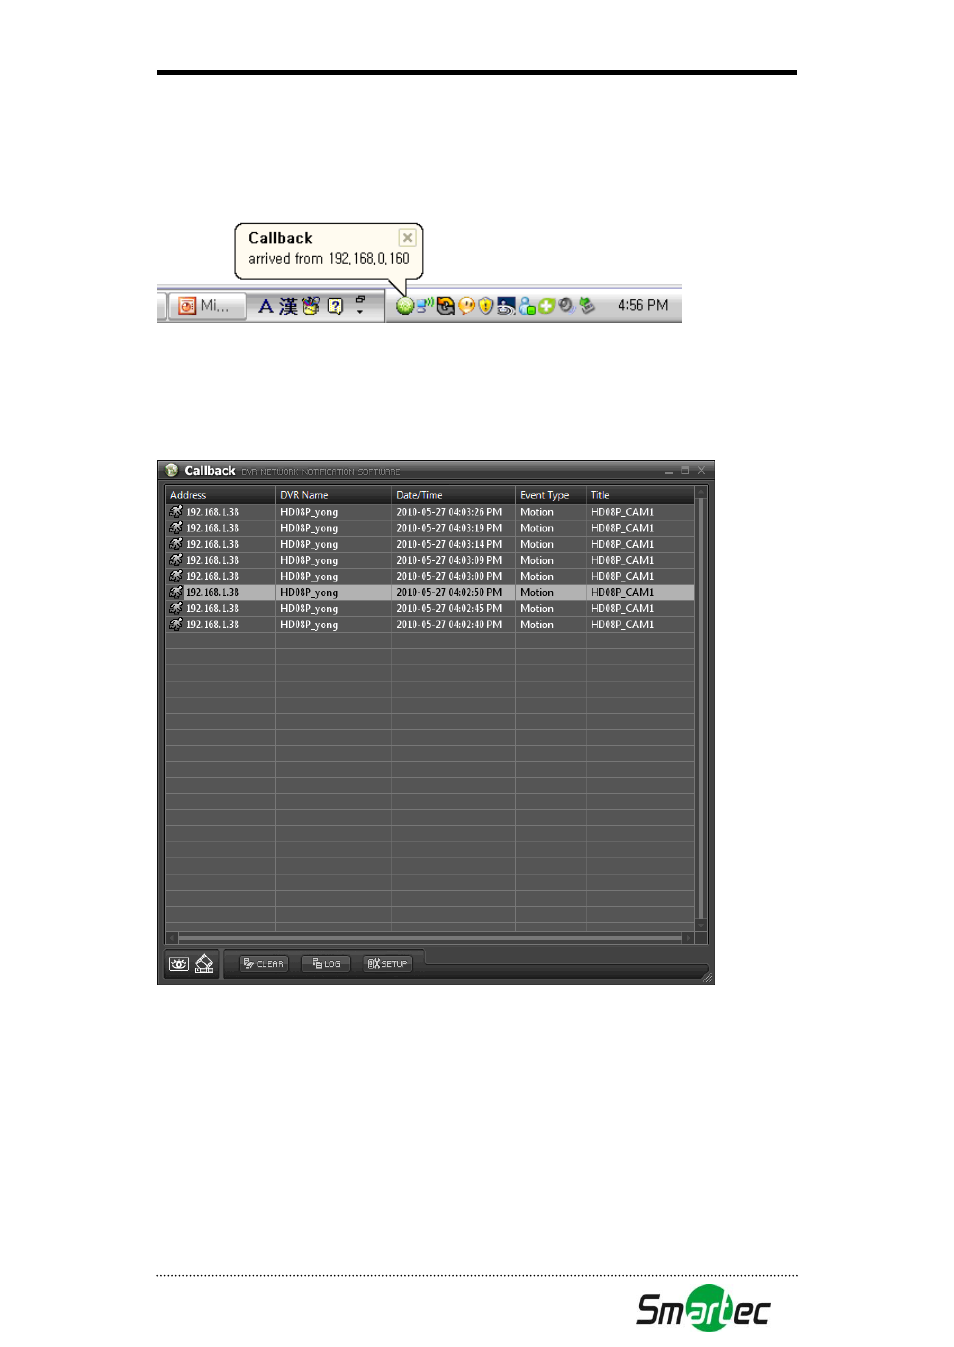Sort by the Title column header
954x1347 pixels.
[640, 495]
